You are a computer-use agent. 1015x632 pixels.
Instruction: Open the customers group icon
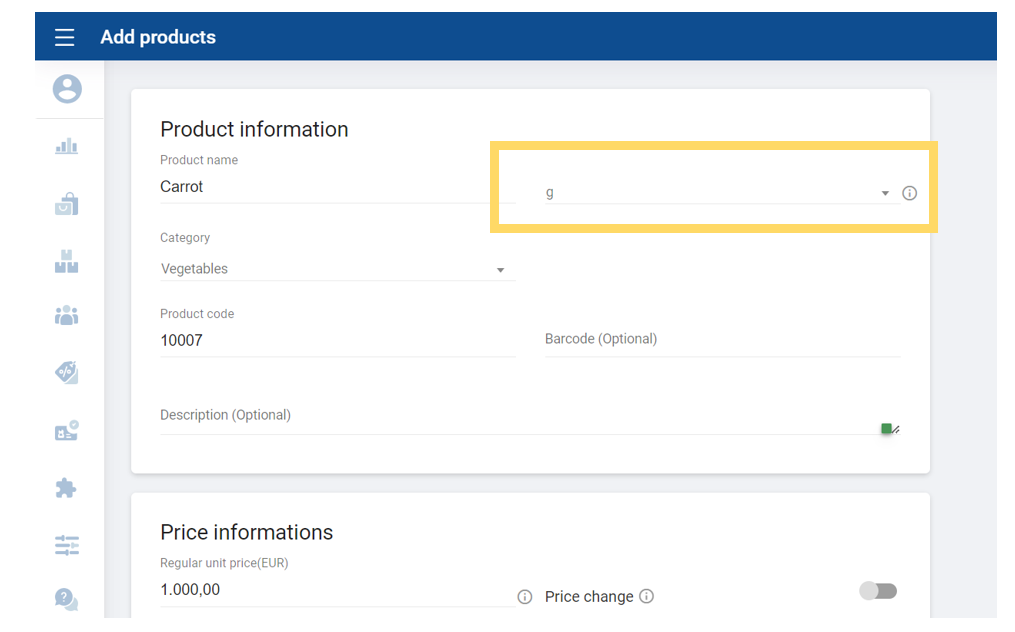[67, 316]
